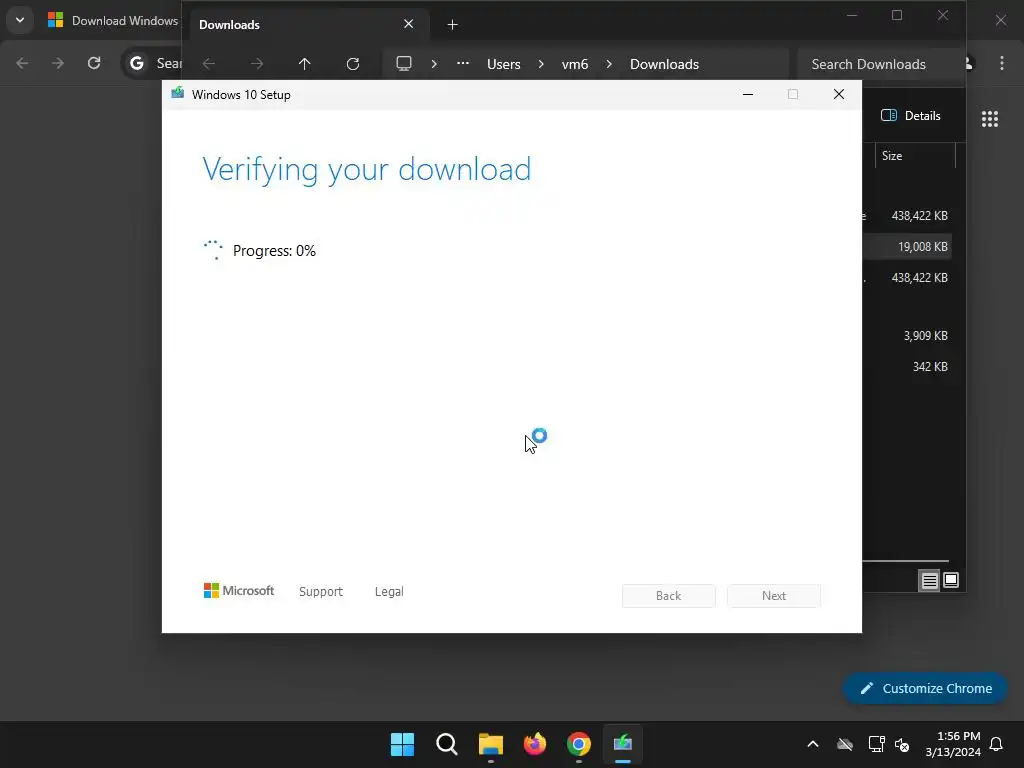Maximize the File Explorer window
Viewport: 1024px width, 768px height.
(897, 15)
